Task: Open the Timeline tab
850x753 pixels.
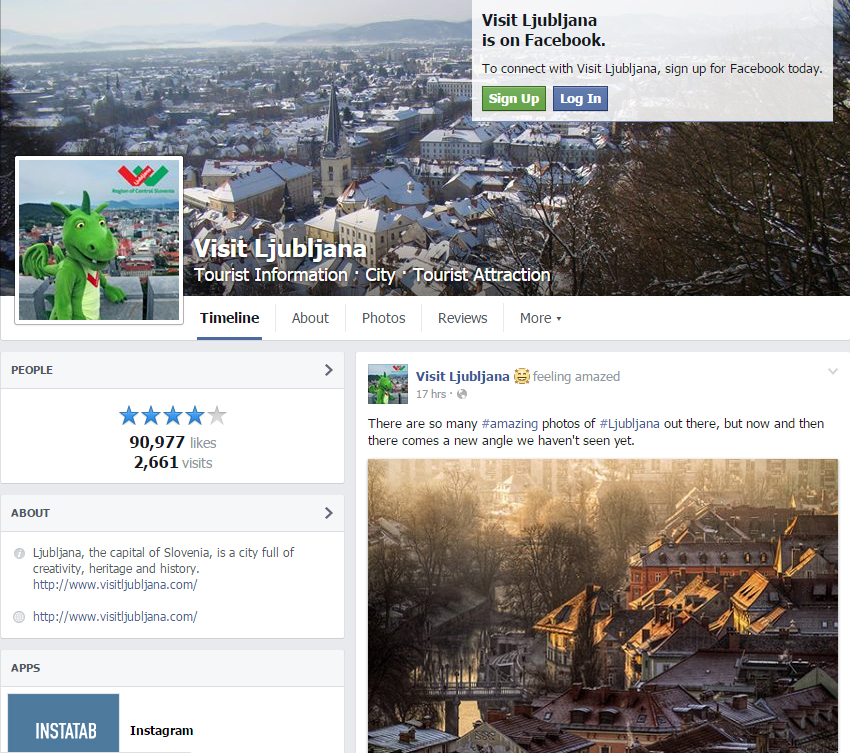Action: tap(229, 318)
